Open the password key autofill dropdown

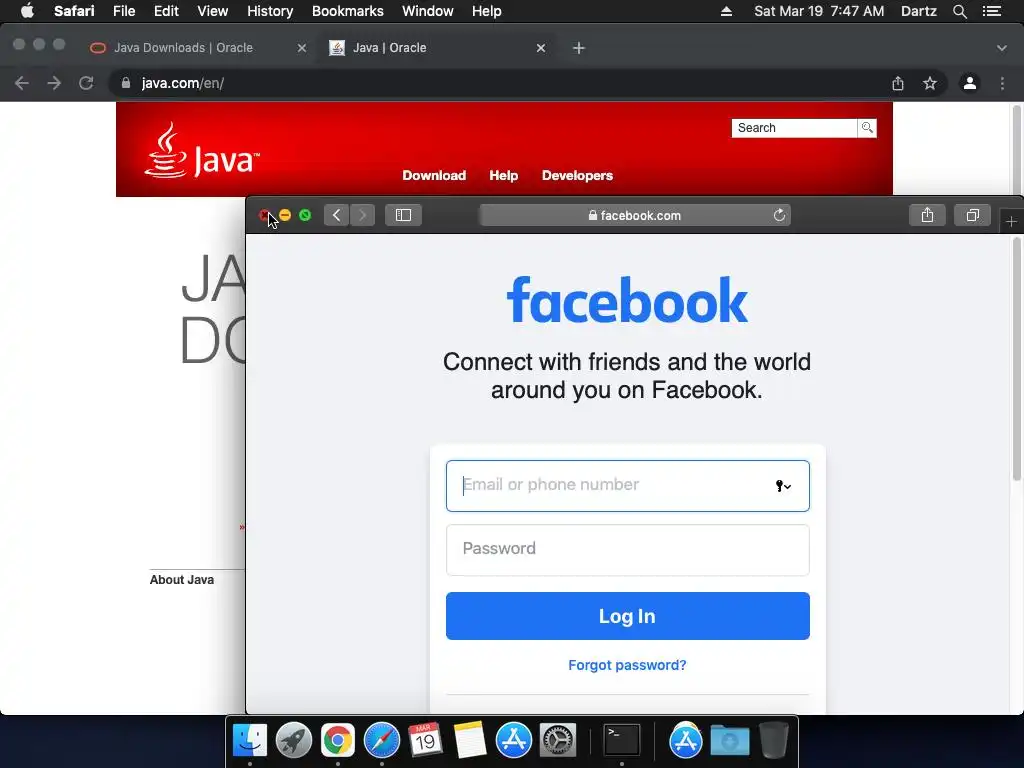[783, 486]
